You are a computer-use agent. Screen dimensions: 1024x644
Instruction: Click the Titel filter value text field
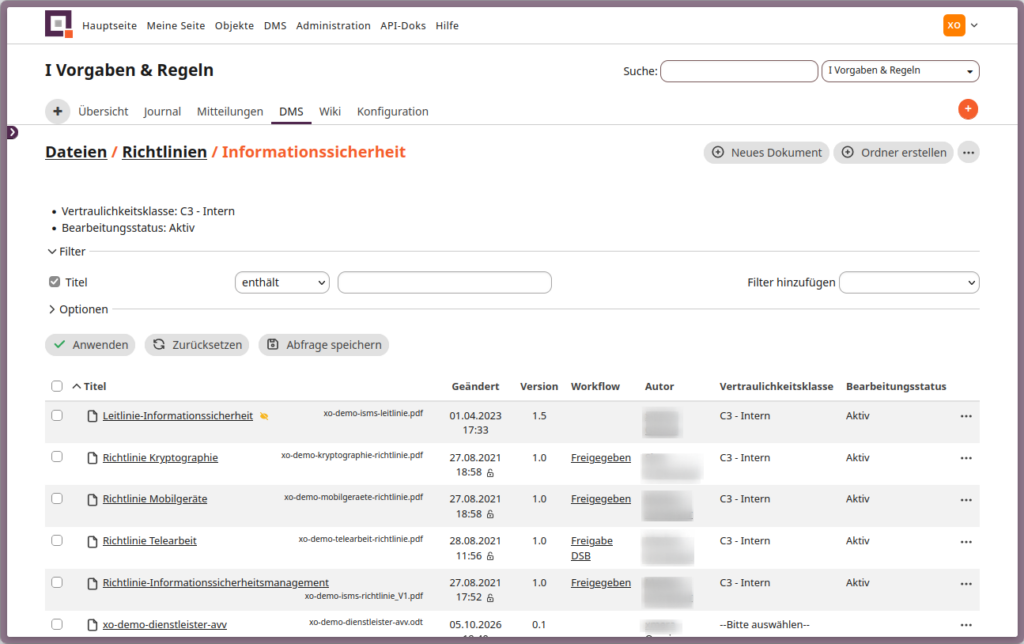pos(444,282)
